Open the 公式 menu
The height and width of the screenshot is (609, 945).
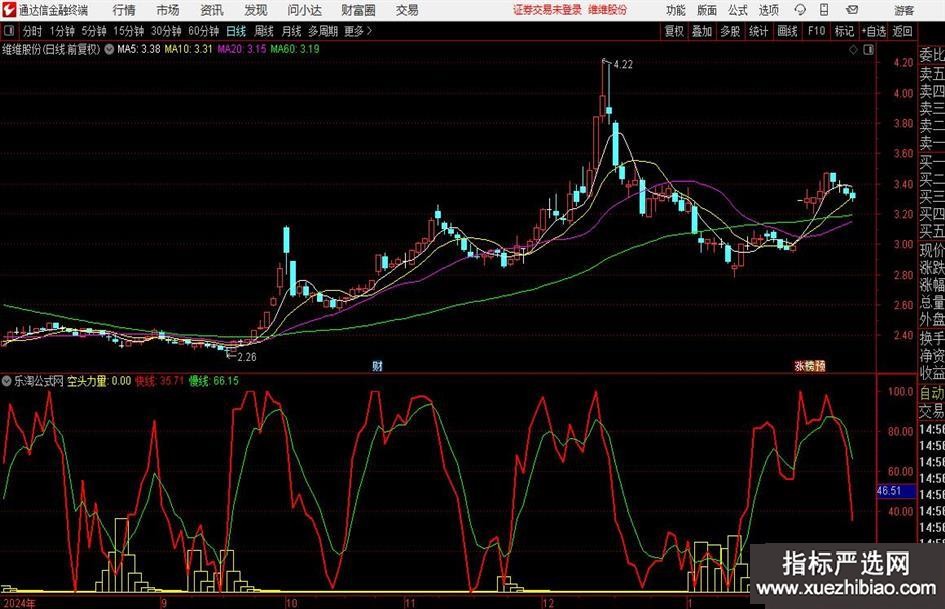click(738, 10)
